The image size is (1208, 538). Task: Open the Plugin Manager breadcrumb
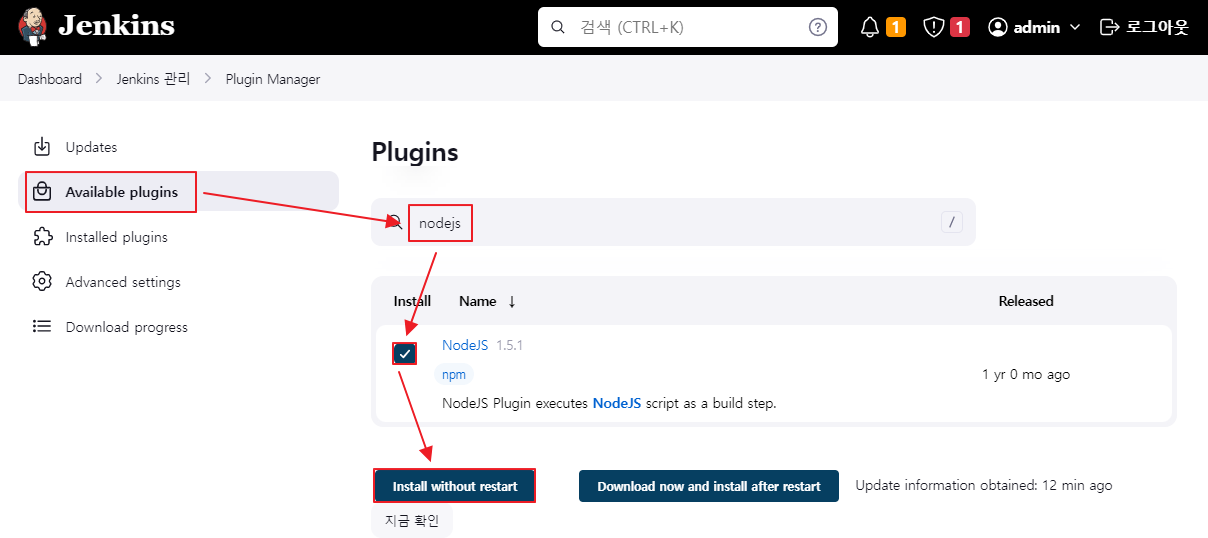(273, 79)
